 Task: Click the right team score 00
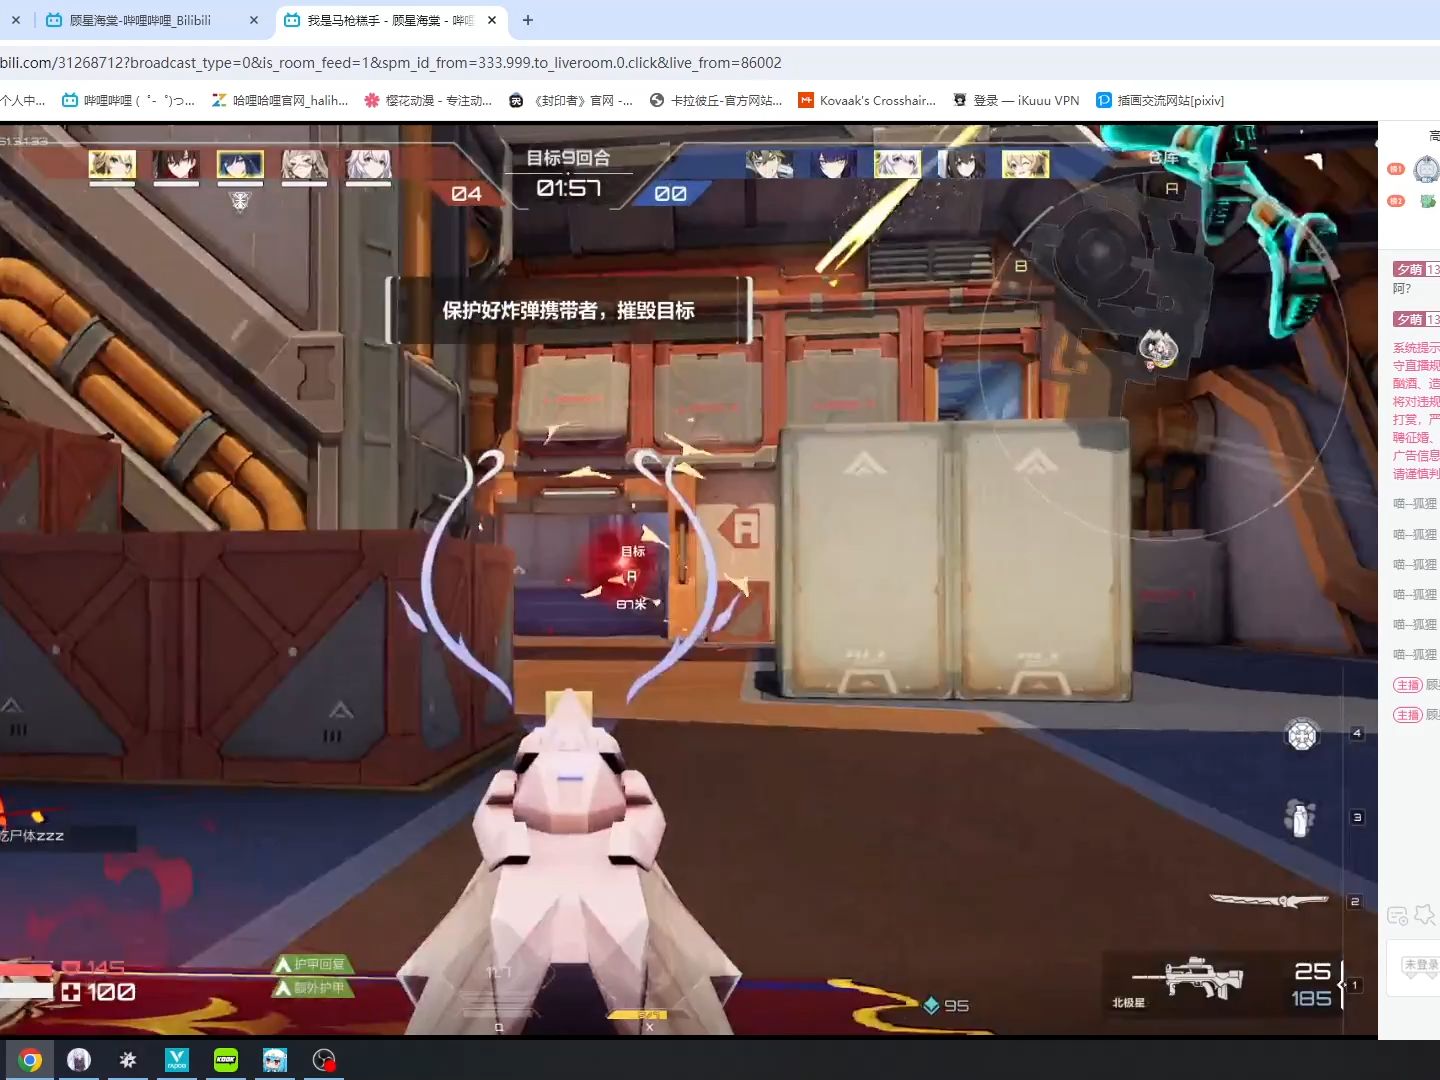670,194
